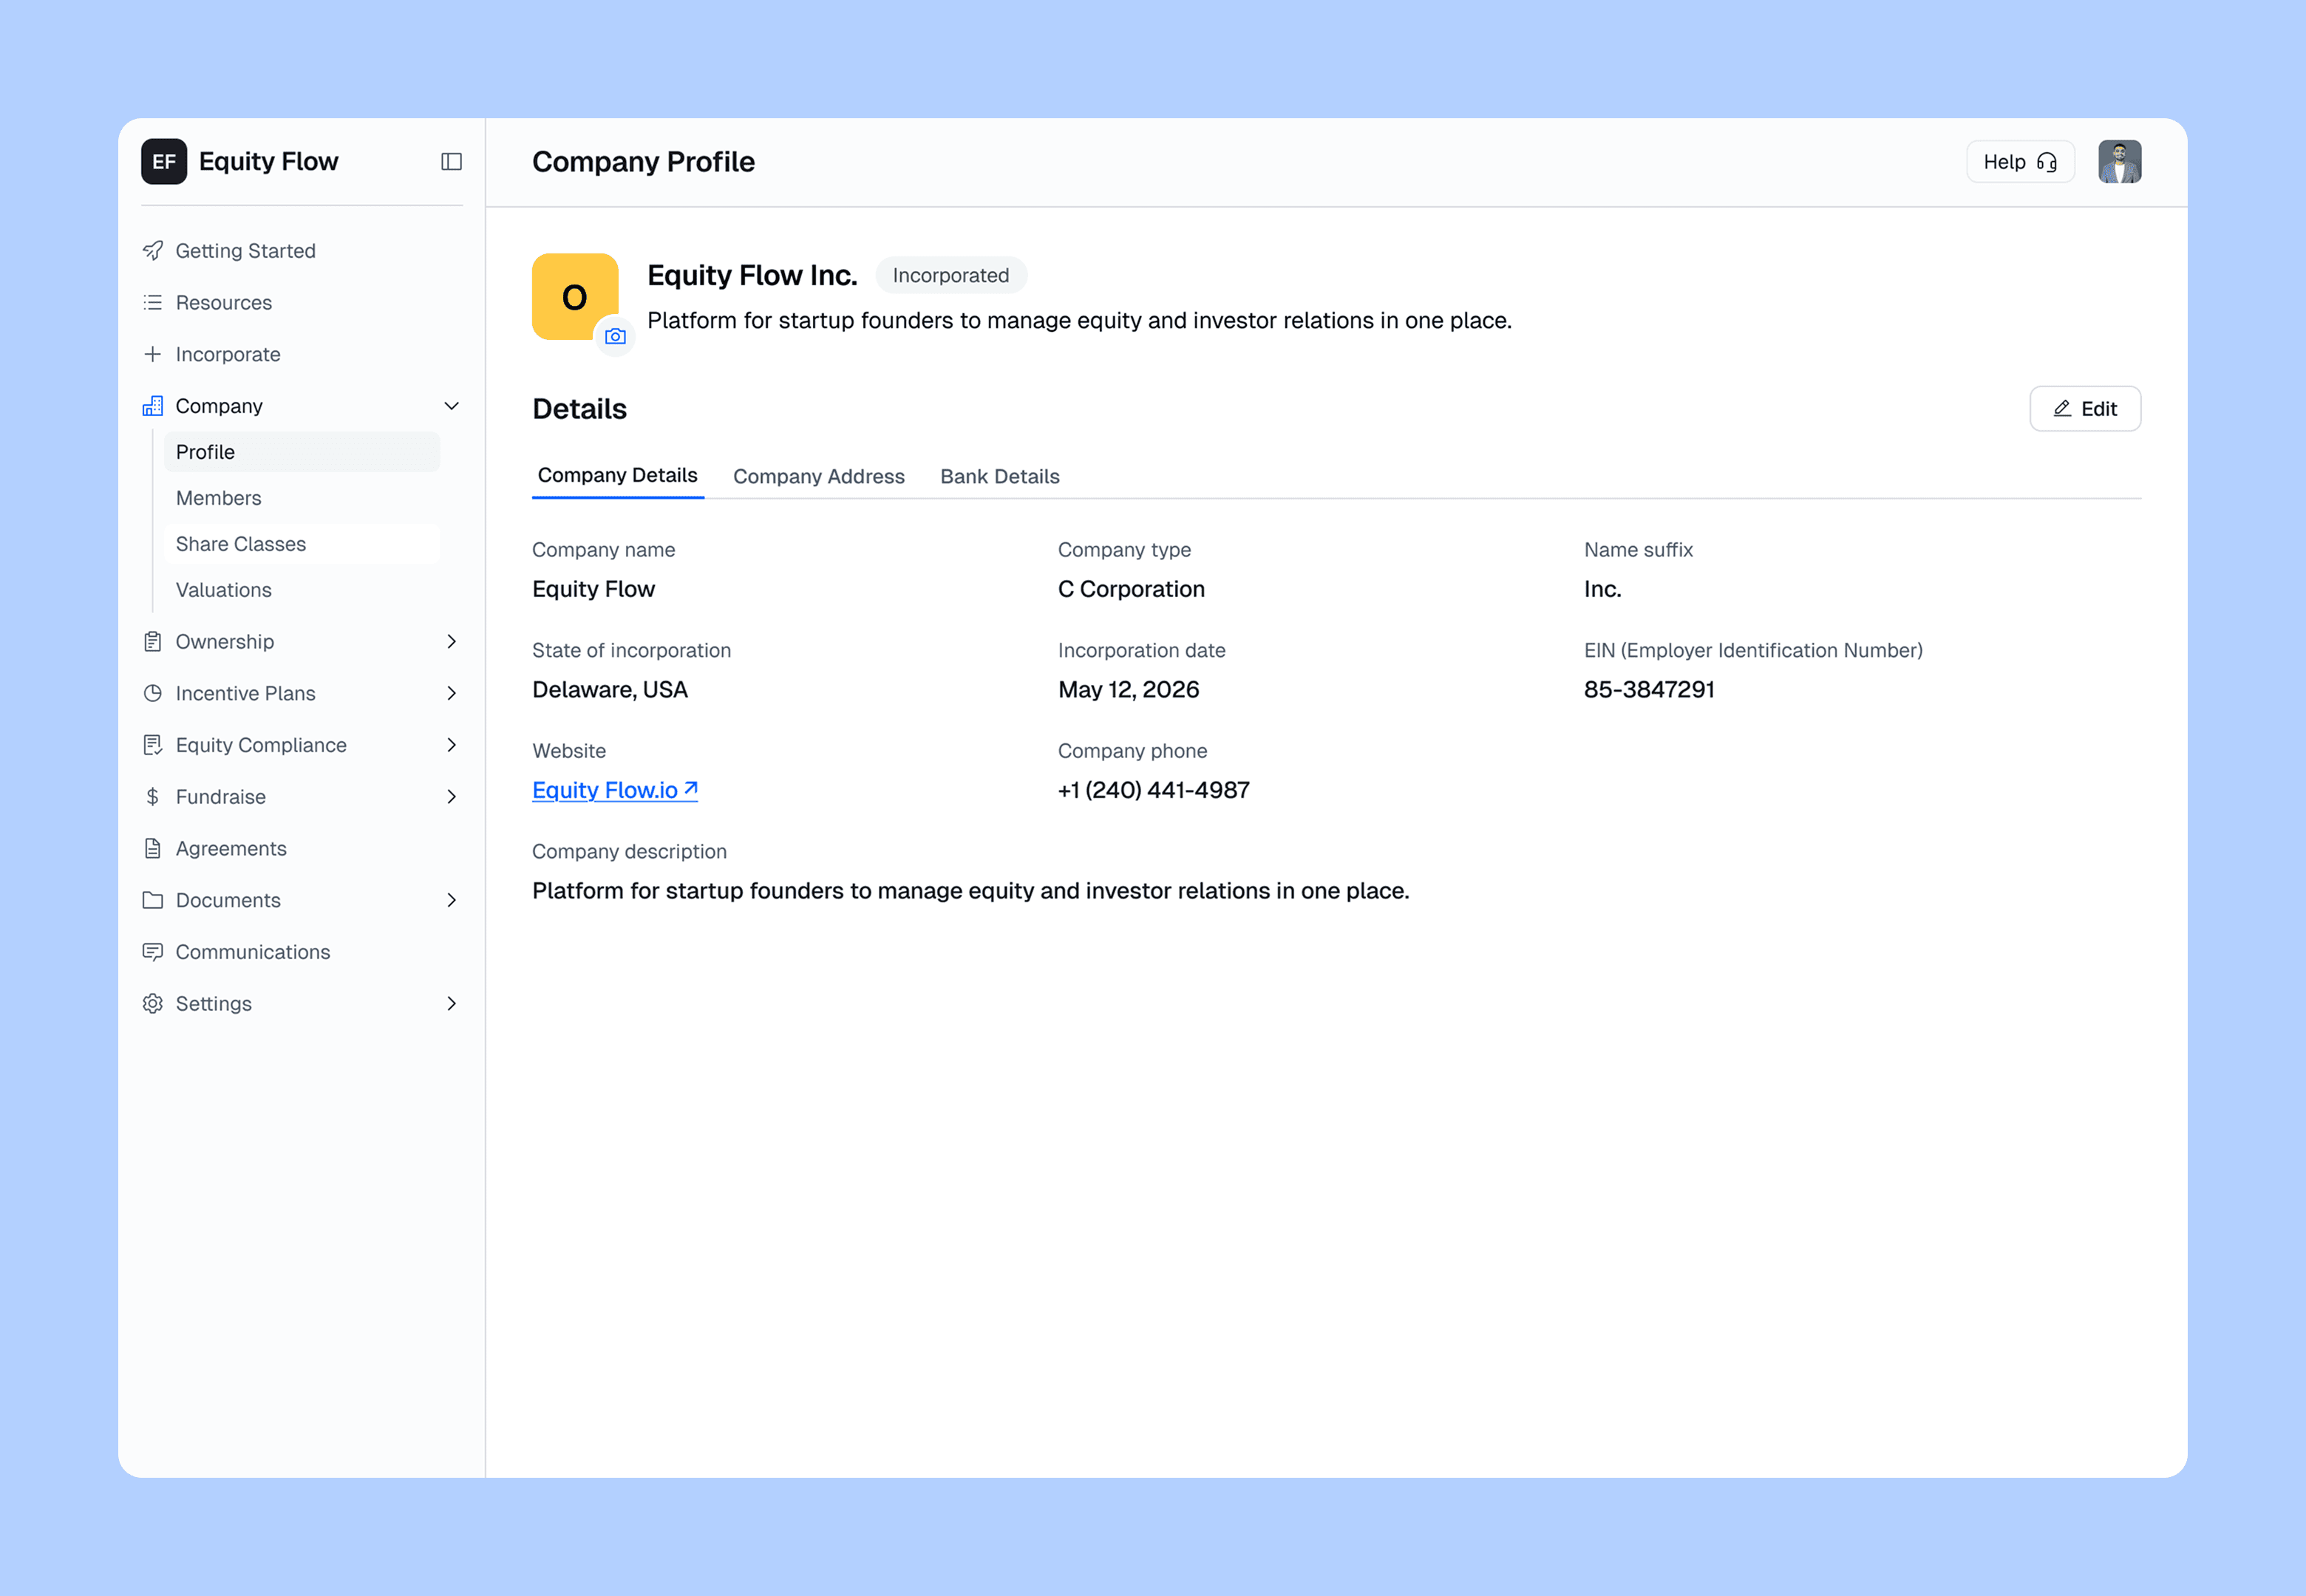The image size is (2306, 1596).
Task: Click the Company Profile page title
Action: click(643, 161)
